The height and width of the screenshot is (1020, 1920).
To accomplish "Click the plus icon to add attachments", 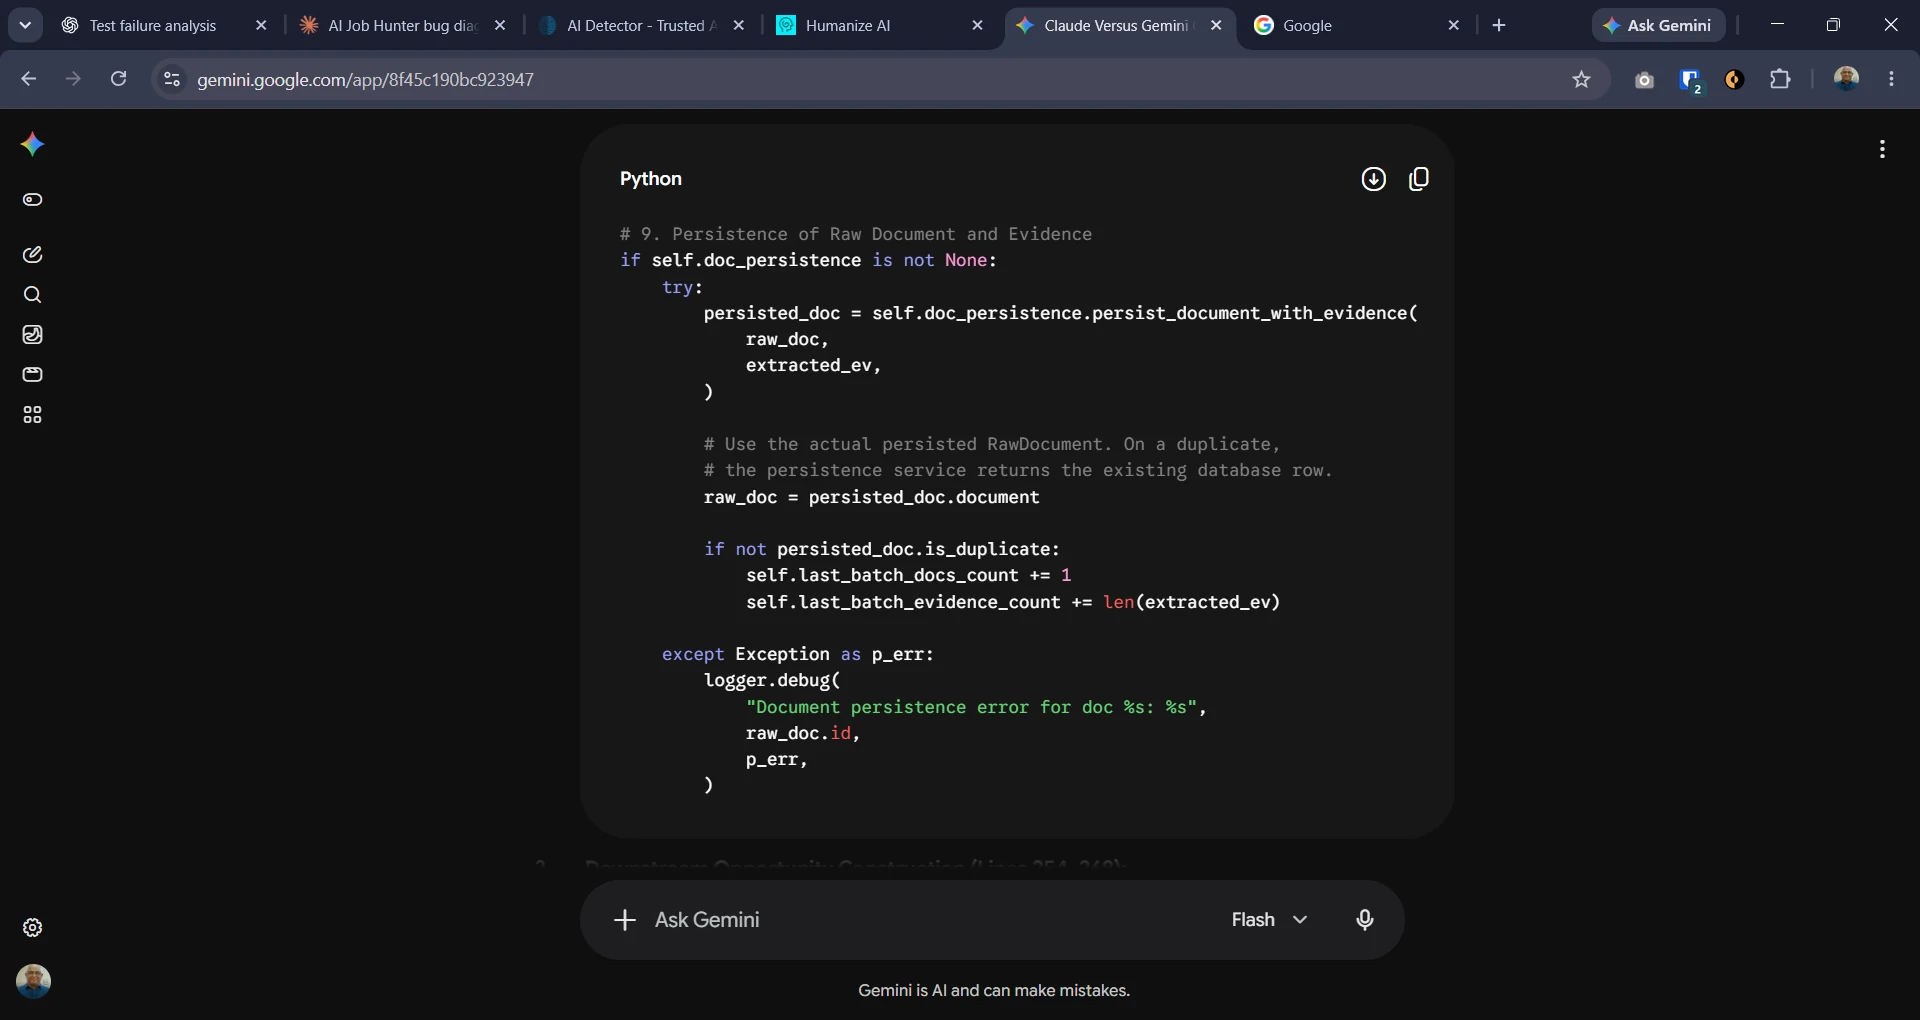I will point(624,920).
